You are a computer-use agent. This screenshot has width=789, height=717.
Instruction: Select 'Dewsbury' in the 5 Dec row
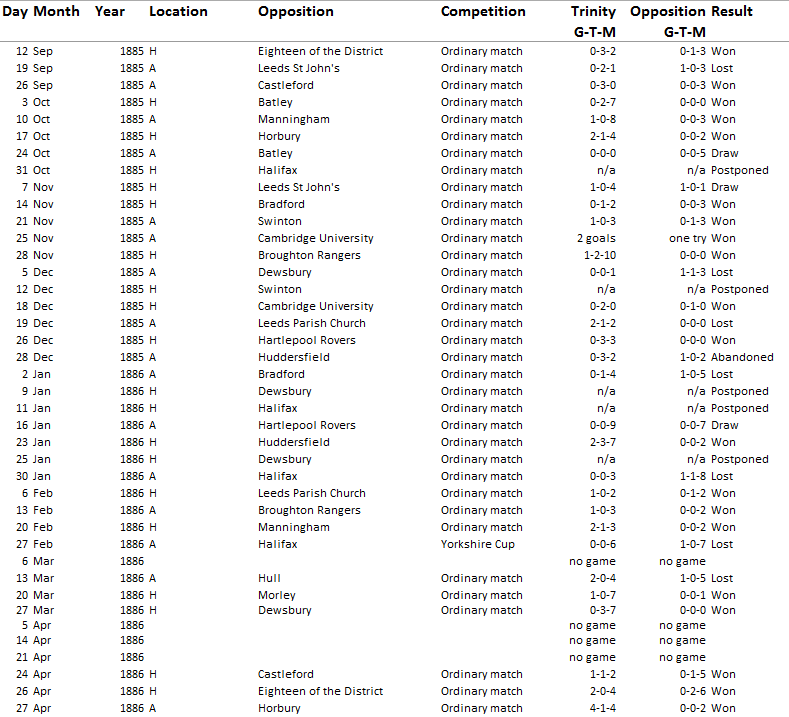[x=285, y=273]
